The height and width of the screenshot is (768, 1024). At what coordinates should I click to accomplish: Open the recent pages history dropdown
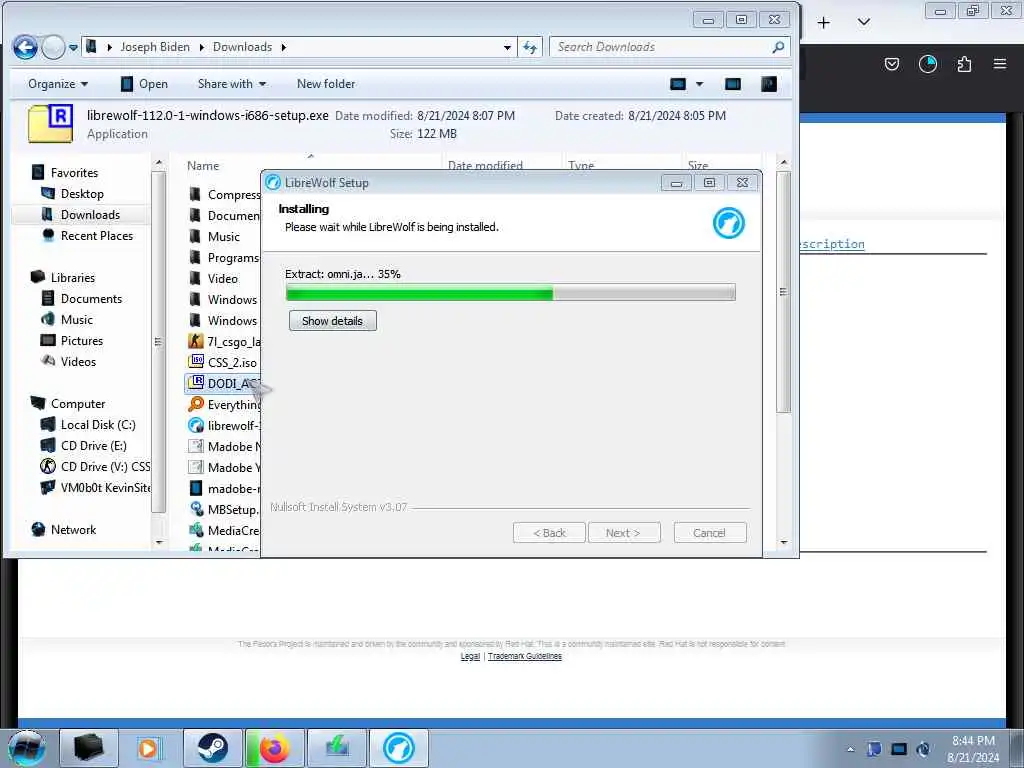coord(73,48)
